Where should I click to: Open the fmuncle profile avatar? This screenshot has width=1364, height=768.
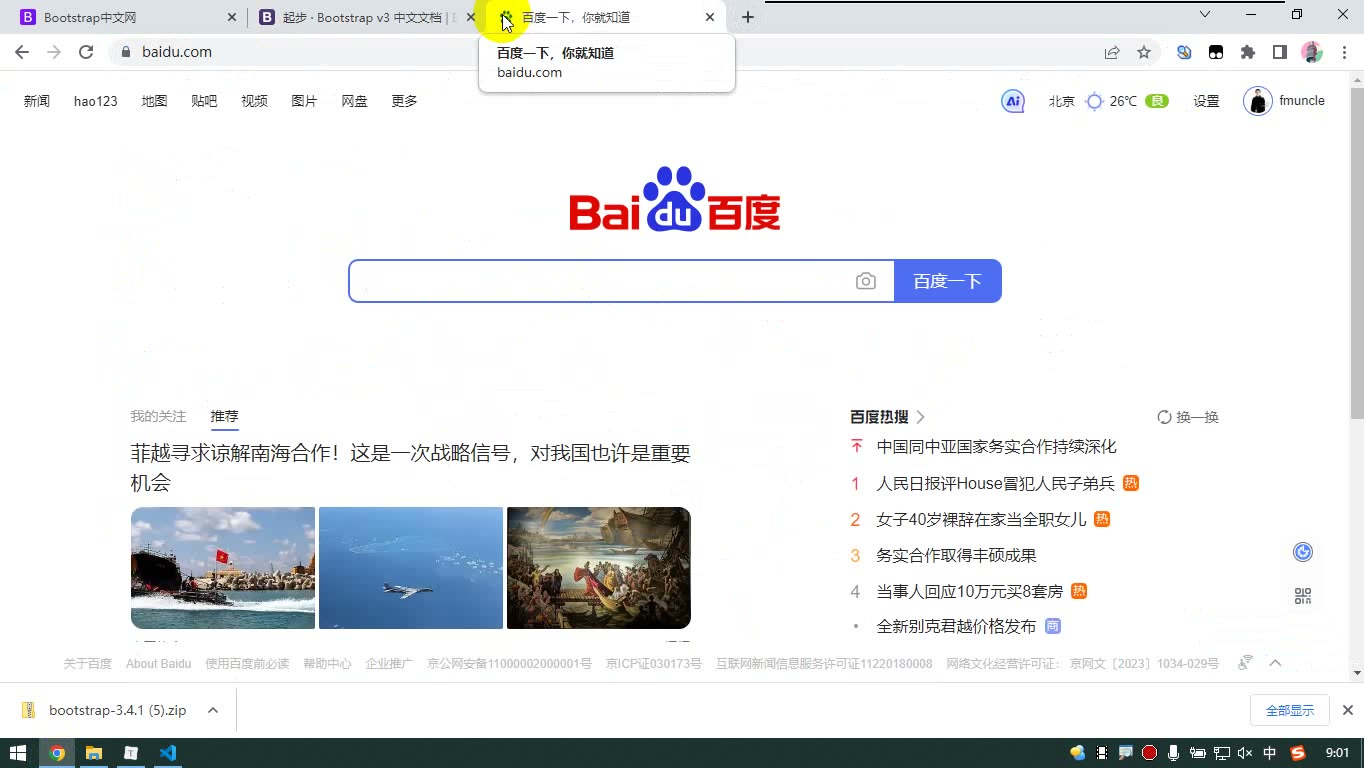tap(1257, 101)
